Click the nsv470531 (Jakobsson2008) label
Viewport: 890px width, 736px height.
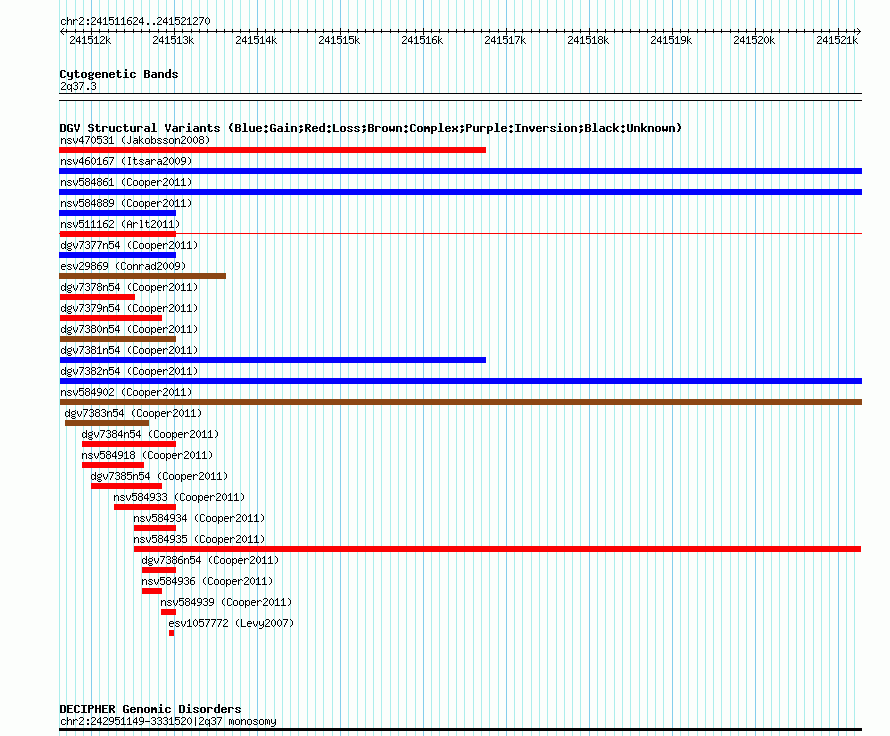point(135,140)
